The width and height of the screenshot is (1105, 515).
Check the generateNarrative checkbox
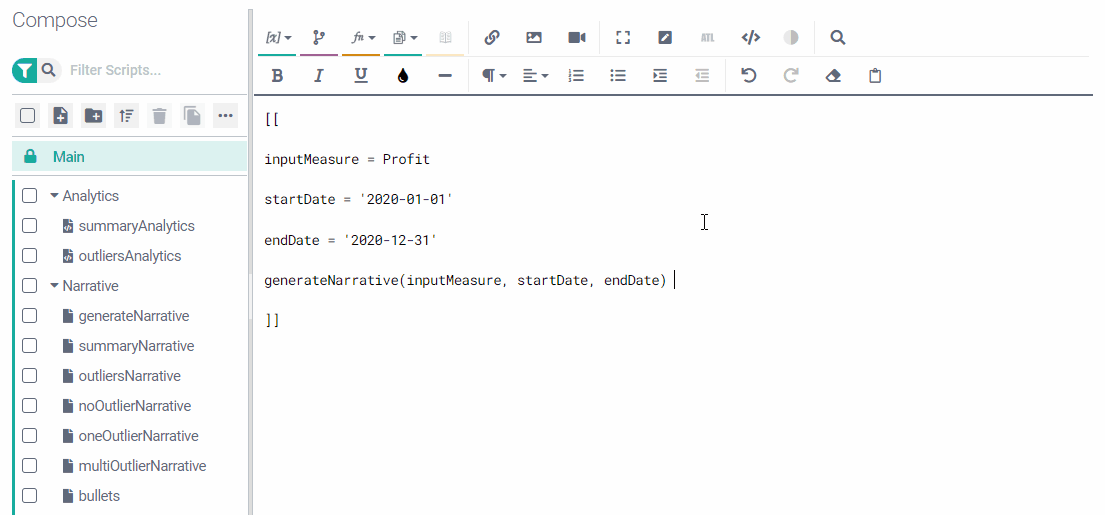[29, 316]
